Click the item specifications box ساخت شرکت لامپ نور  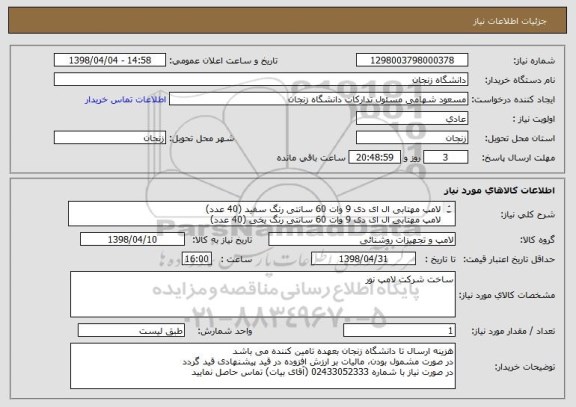tap(263, 294)
